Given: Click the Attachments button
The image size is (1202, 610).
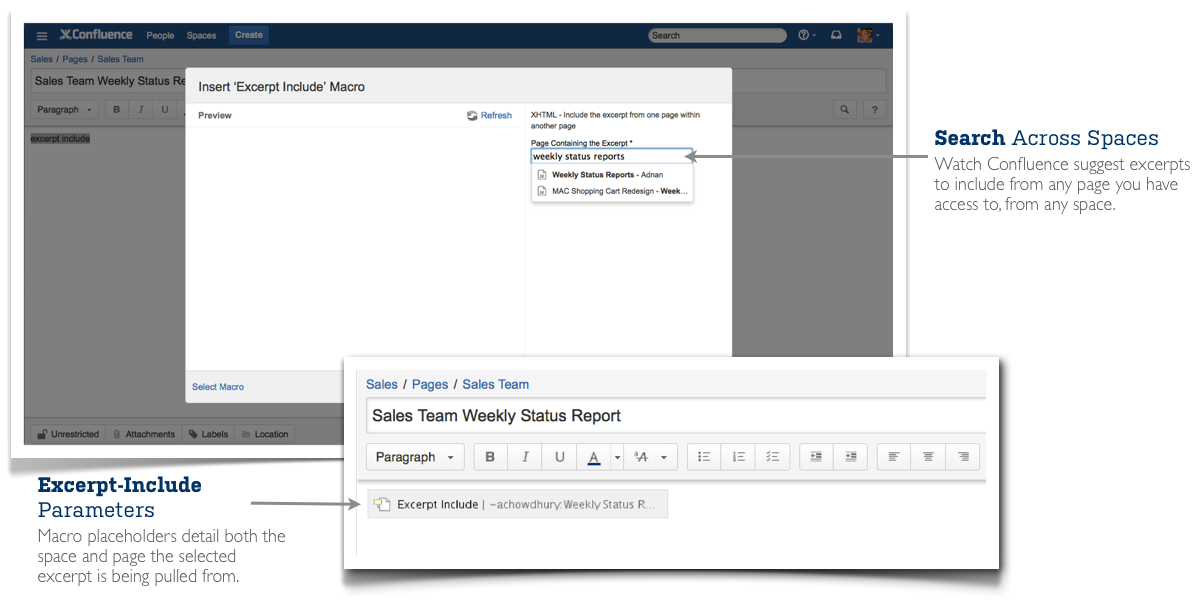Looking at the screenshot, I should pos(144,434).
